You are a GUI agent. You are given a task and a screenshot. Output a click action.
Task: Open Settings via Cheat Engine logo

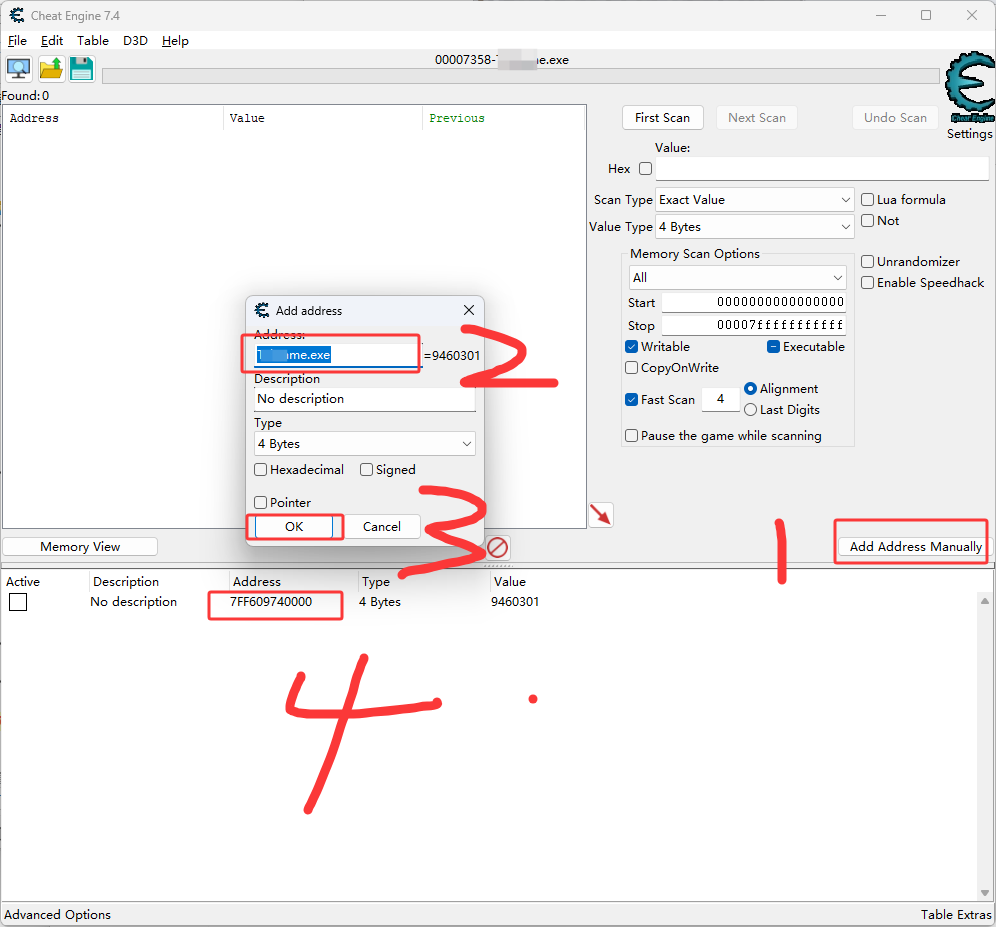coord(970,87)
